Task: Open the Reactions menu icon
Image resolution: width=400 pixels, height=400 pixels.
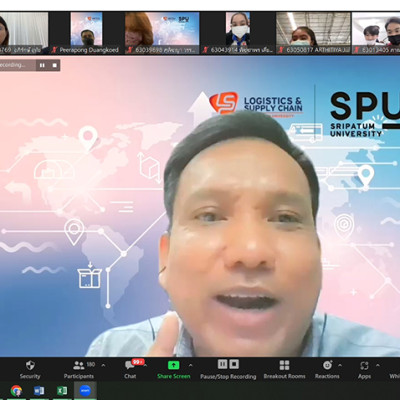Action: [x=327, y=365]
